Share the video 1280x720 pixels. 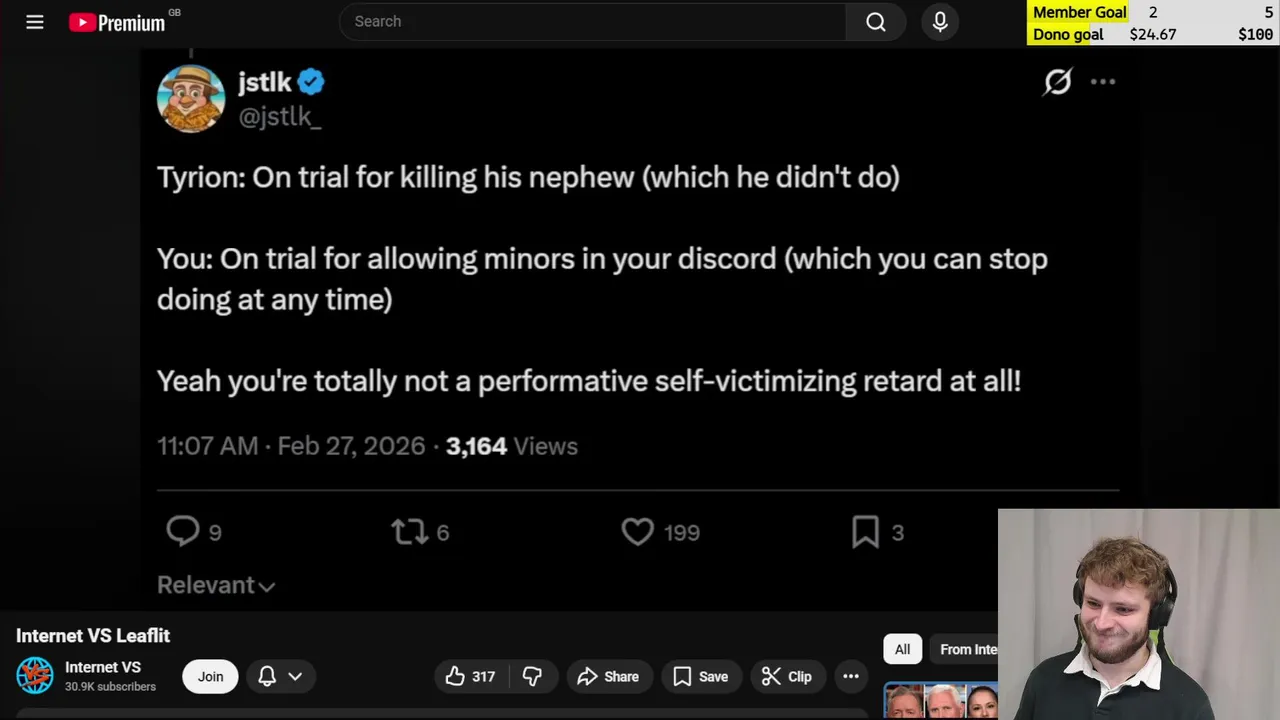608,677
